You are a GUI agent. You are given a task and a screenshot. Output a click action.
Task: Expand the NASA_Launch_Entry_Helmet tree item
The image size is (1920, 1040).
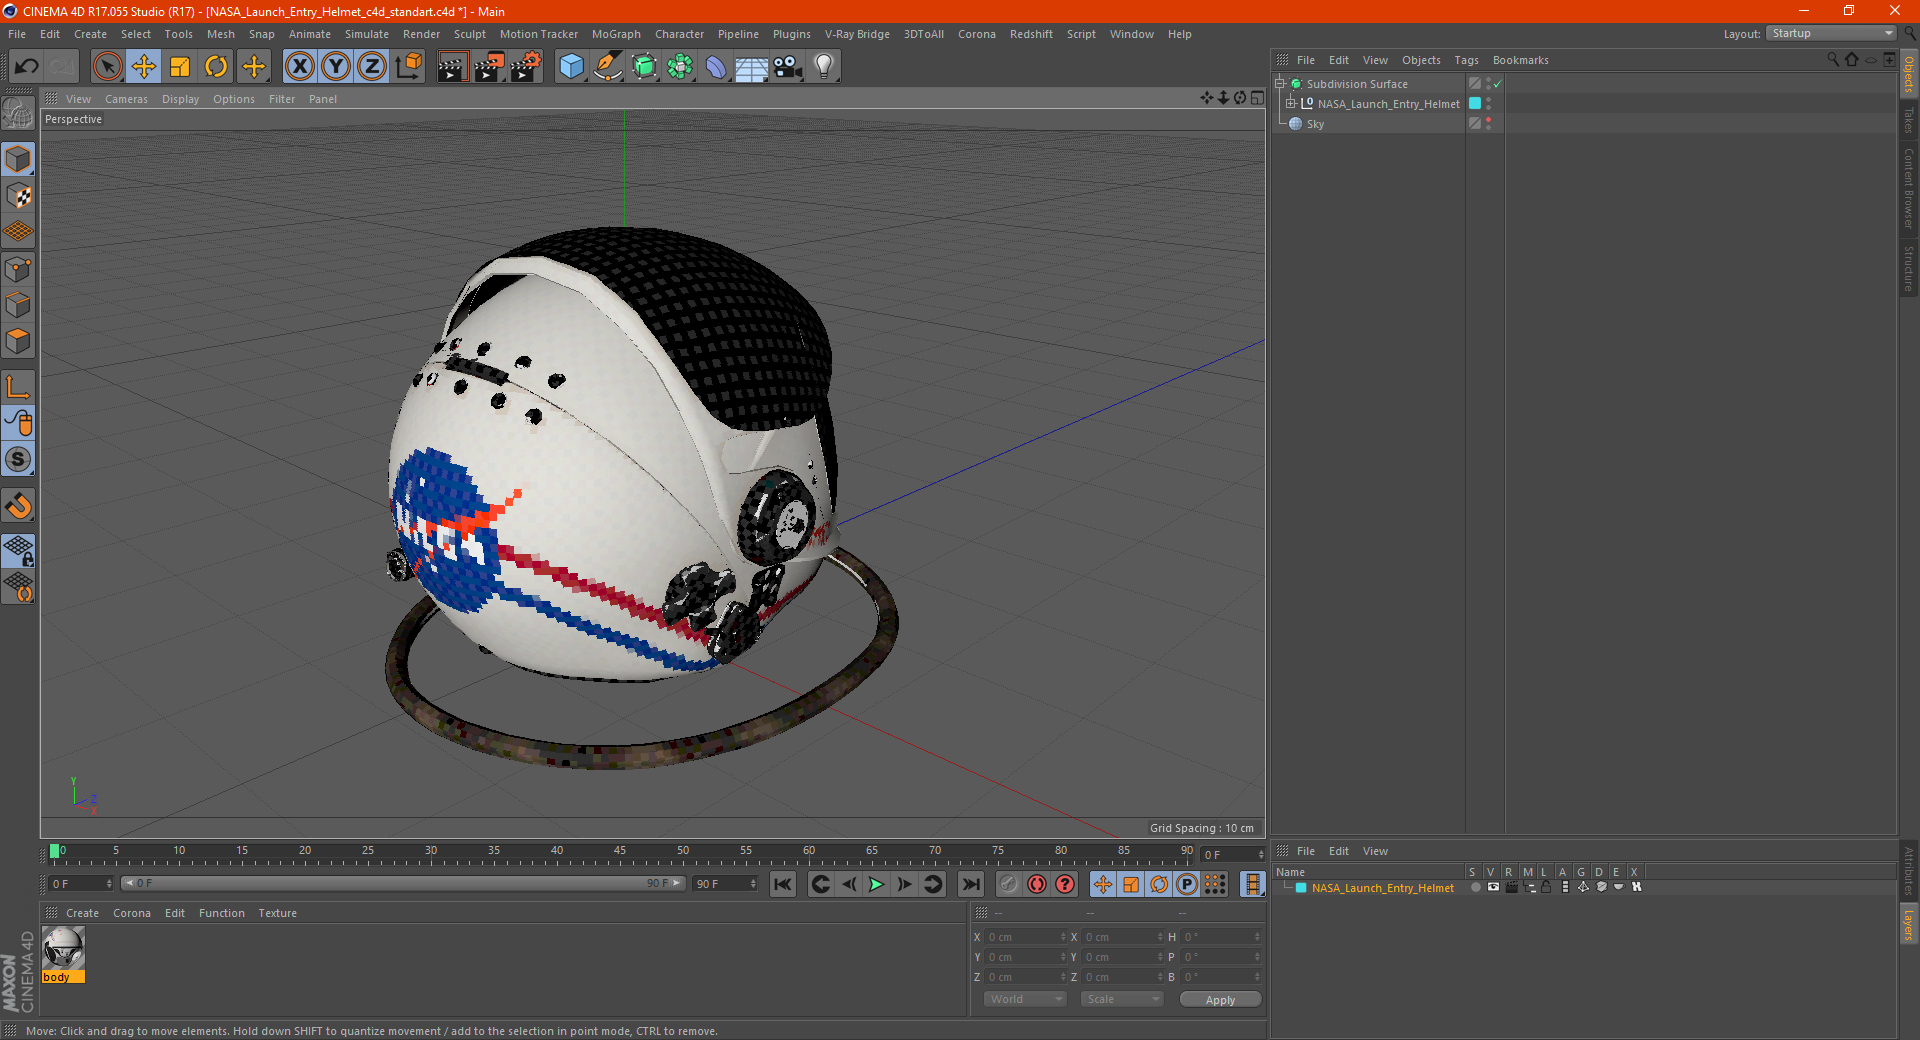coord(1291,104)
